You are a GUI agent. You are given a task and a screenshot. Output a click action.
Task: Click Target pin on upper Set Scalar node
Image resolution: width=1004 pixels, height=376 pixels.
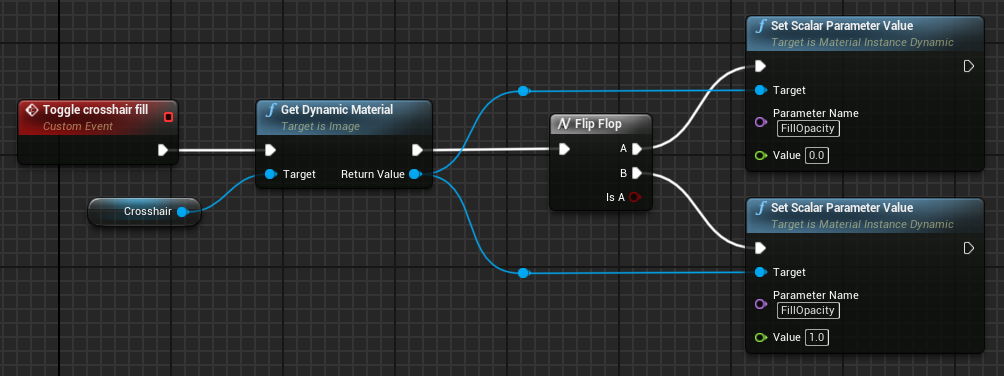point(761,90)
